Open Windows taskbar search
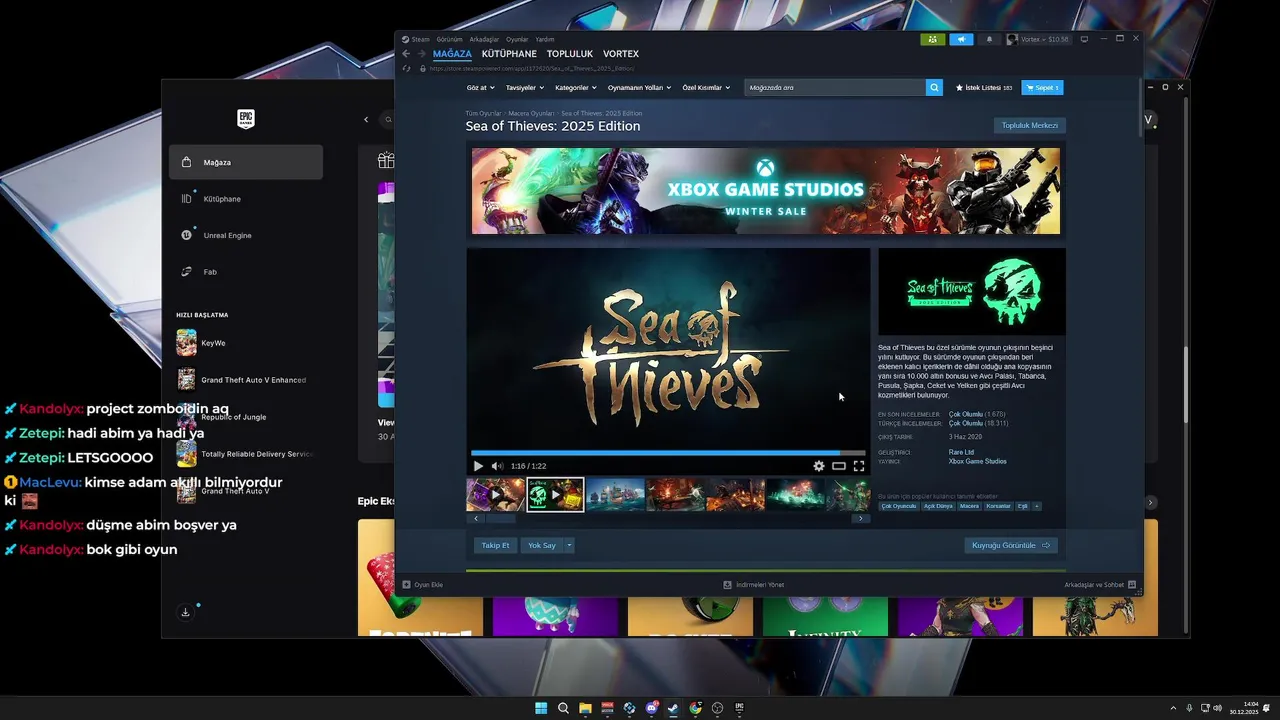The width and height of the screenshot is (1280, 720). point(563,708)
